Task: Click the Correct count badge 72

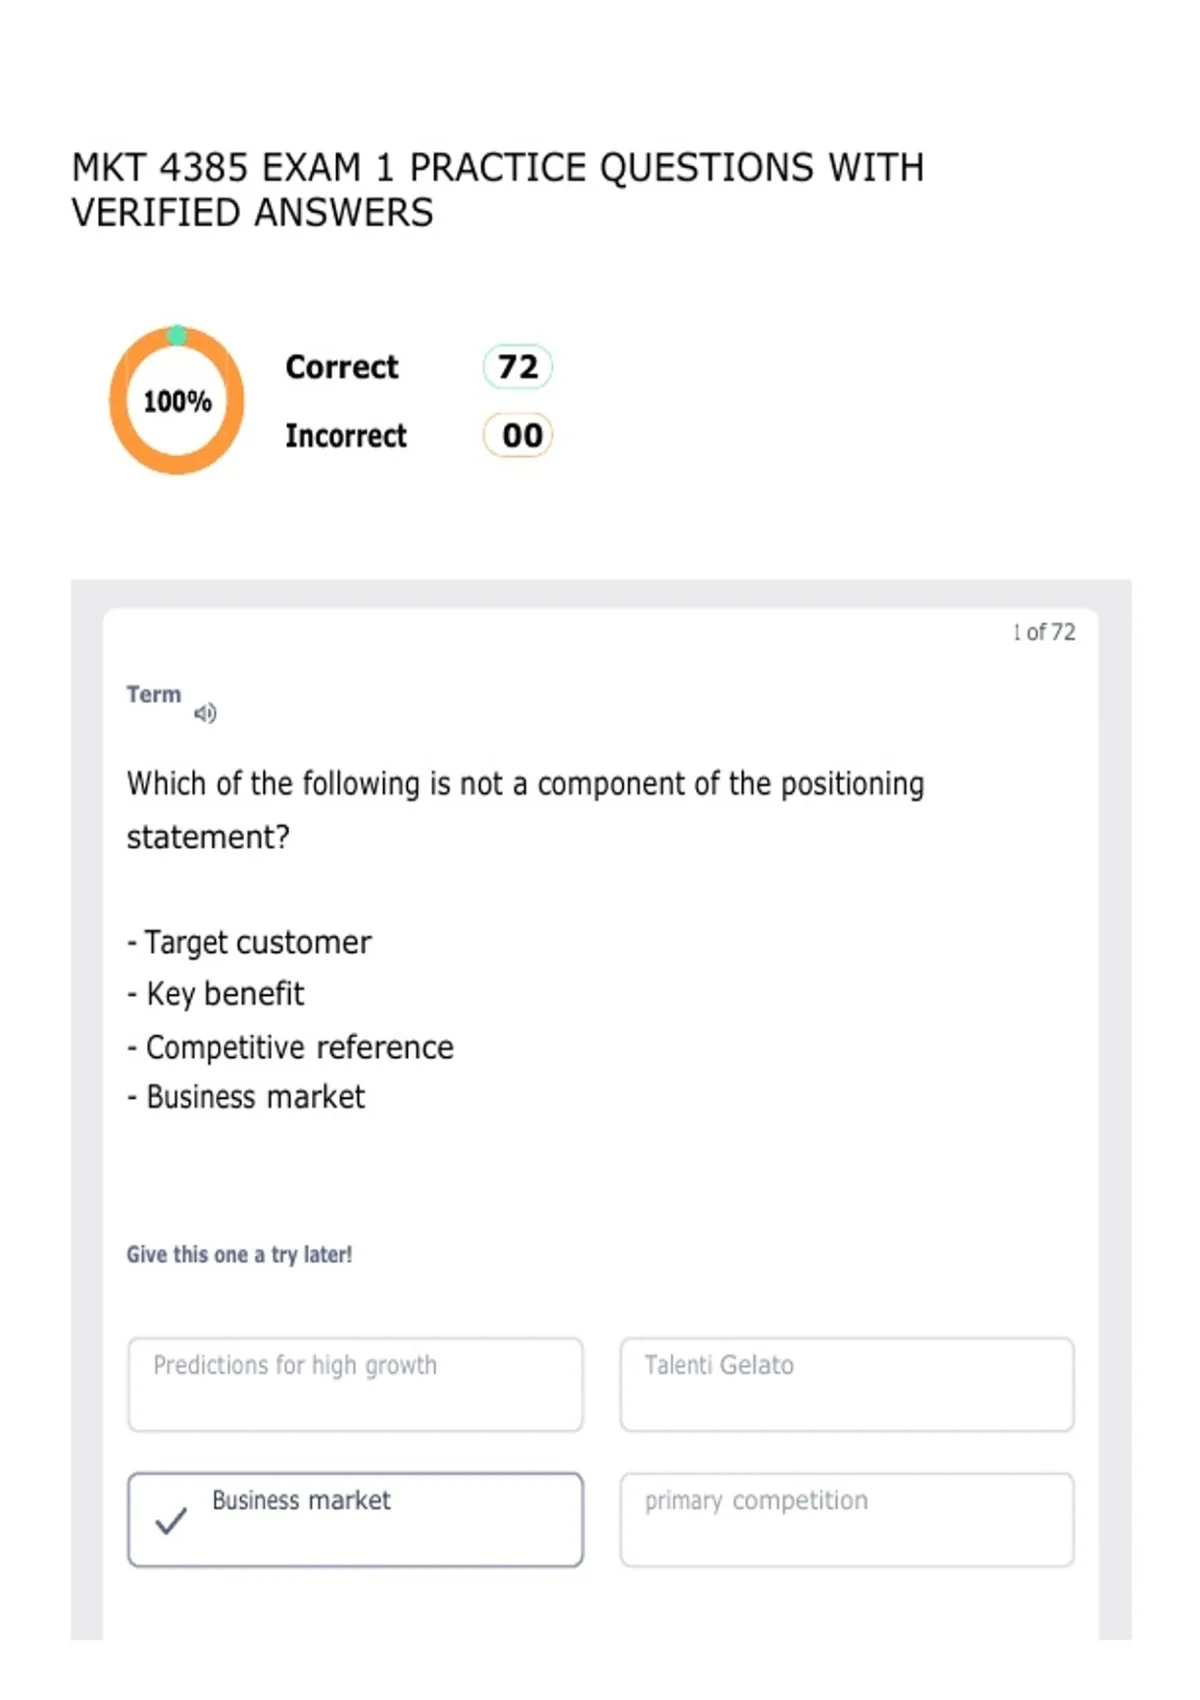Action: click(x=518, y=367)
